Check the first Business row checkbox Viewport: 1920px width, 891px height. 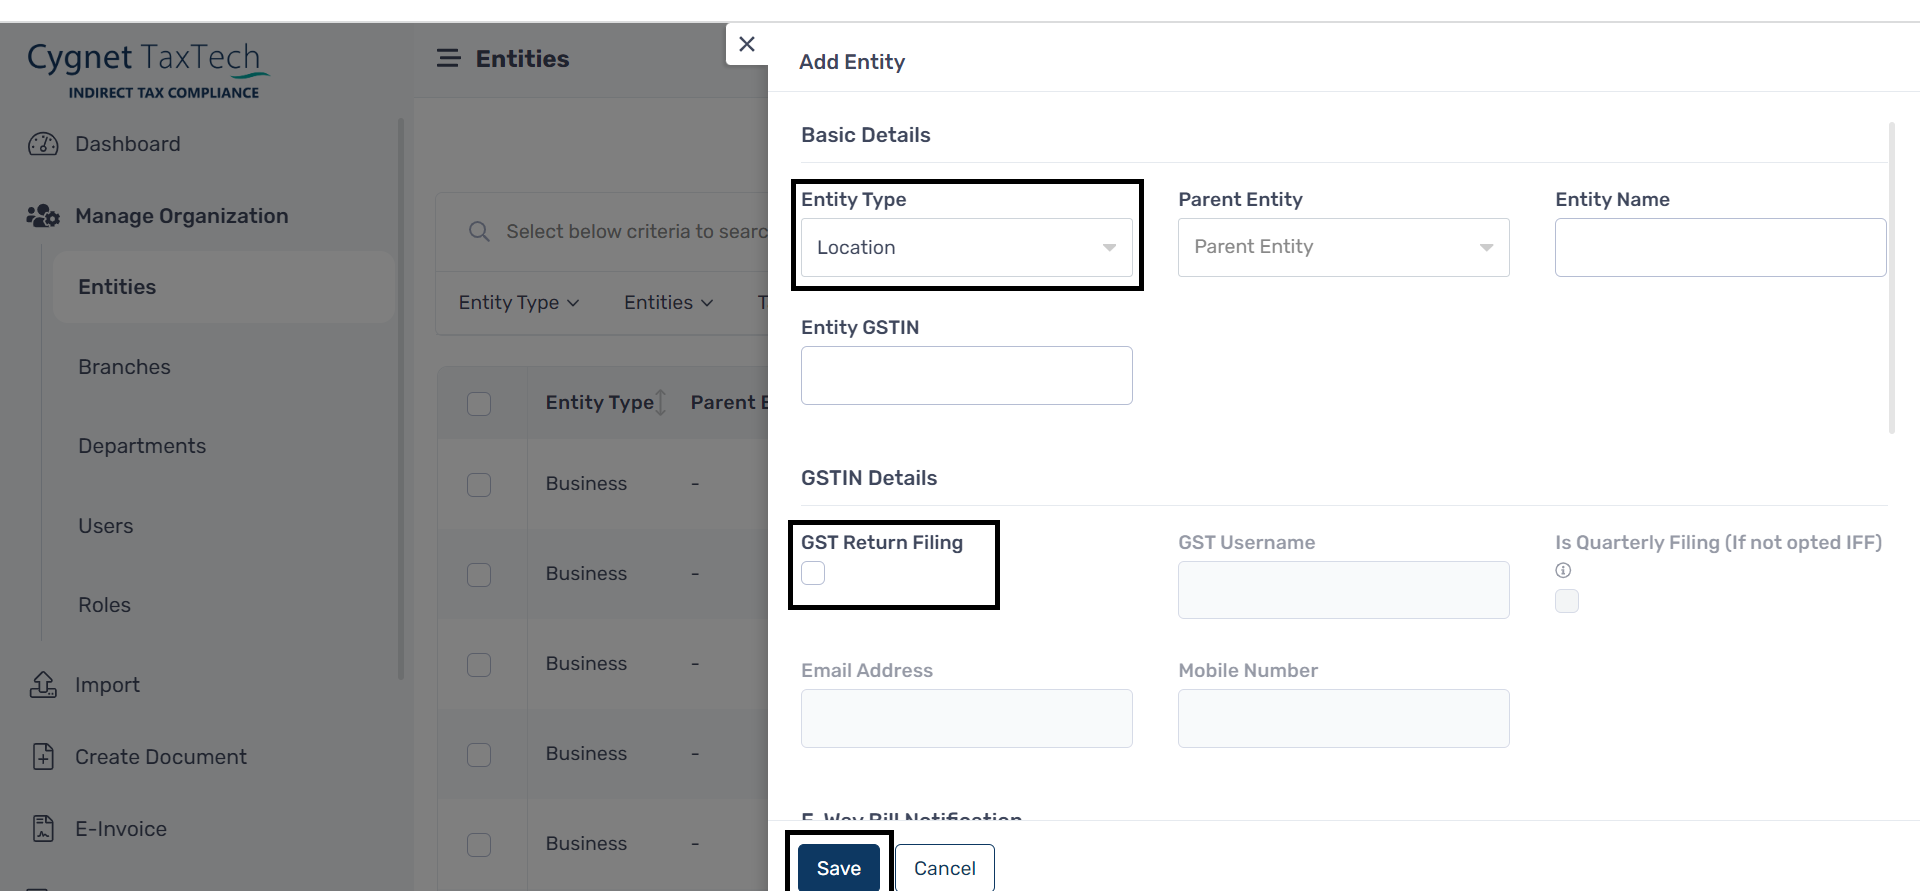coord(479,484)
